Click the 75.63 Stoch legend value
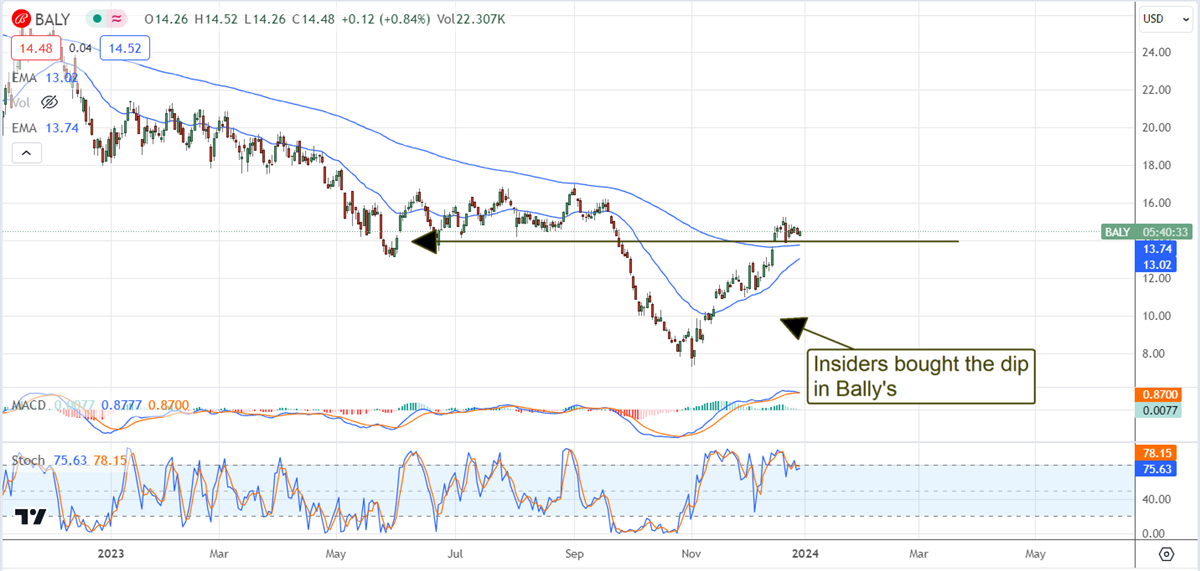 coord(68,460)
